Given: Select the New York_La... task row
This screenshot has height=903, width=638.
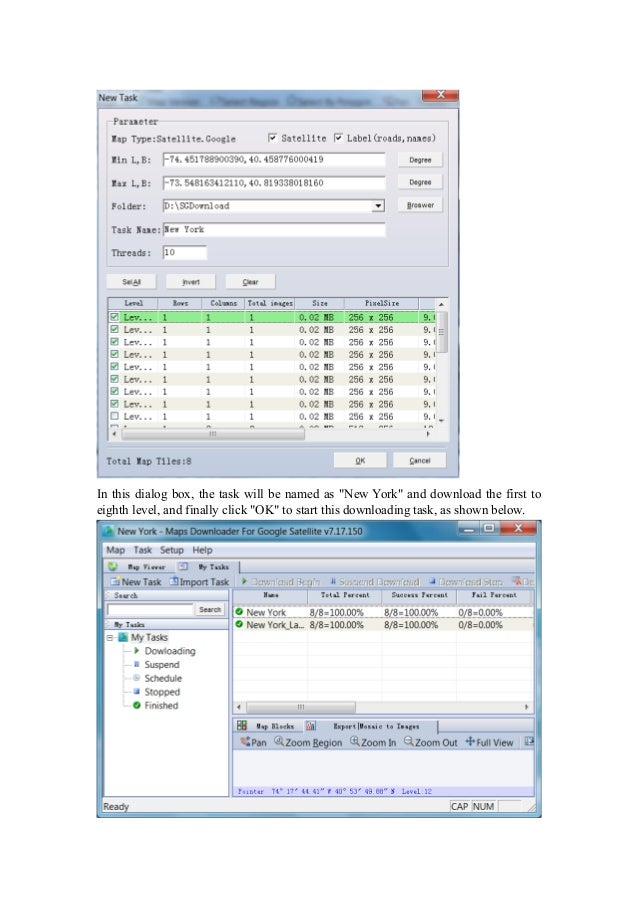Looking at the screenshot, I should tap(382, 624).
